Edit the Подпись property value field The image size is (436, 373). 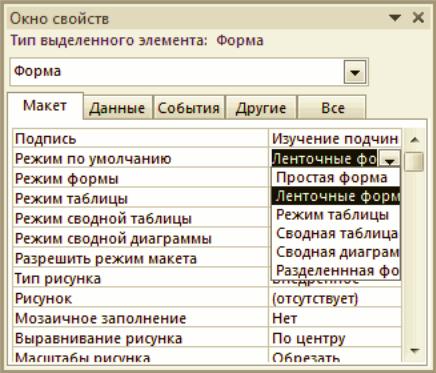pos(335,139)
